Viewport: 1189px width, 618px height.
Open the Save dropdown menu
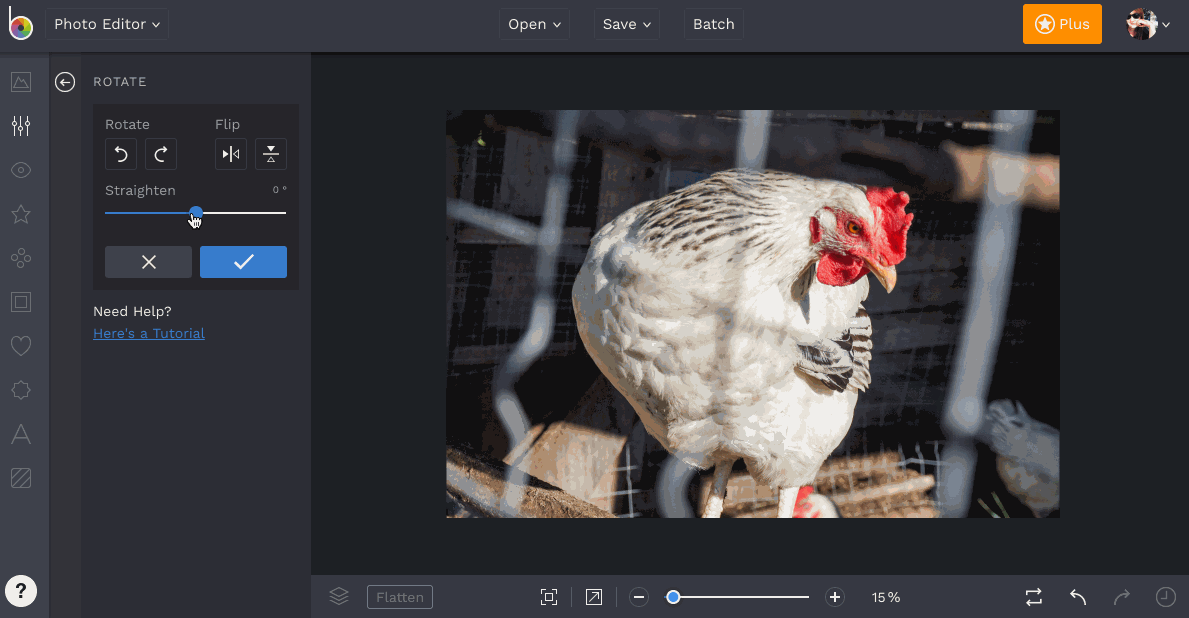click(626, 24)
